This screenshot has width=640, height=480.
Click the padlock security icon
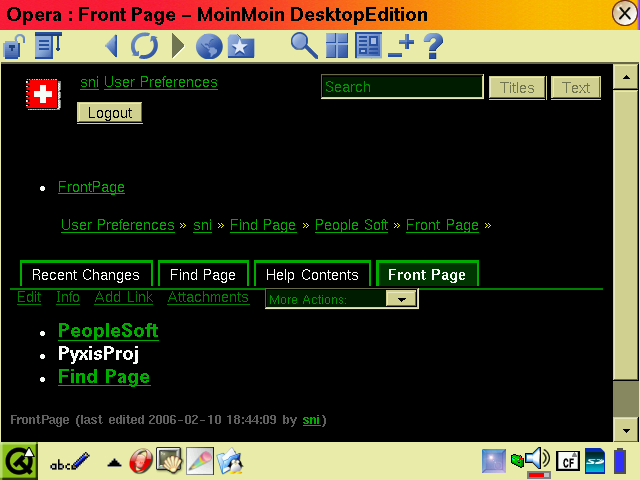[15, 46]
